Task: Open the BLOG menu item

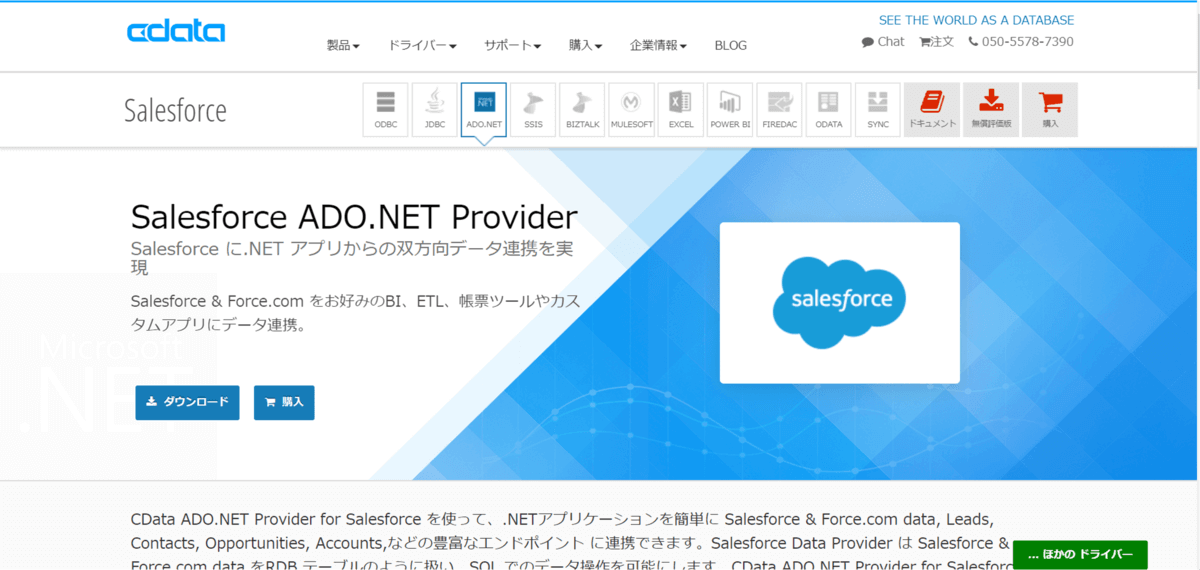Action: coord(730,45)
